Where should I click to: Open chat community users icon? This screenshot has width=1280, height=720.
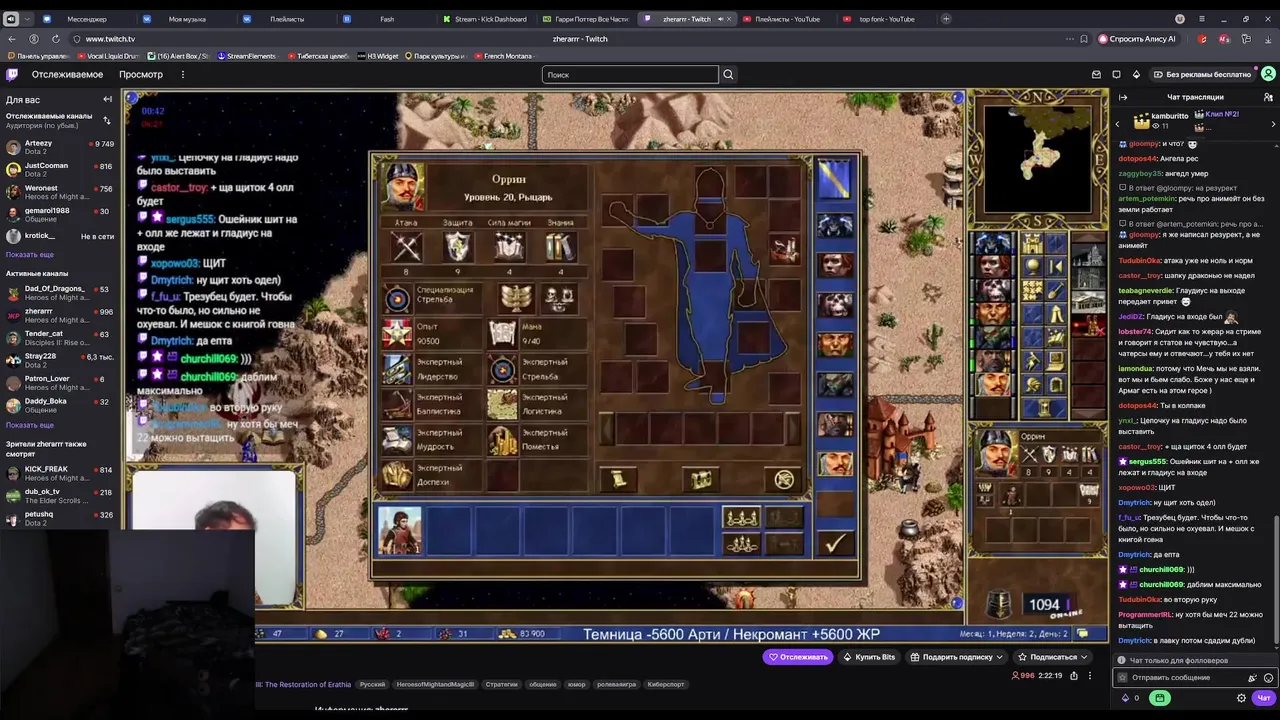[x=1268, y=97]
